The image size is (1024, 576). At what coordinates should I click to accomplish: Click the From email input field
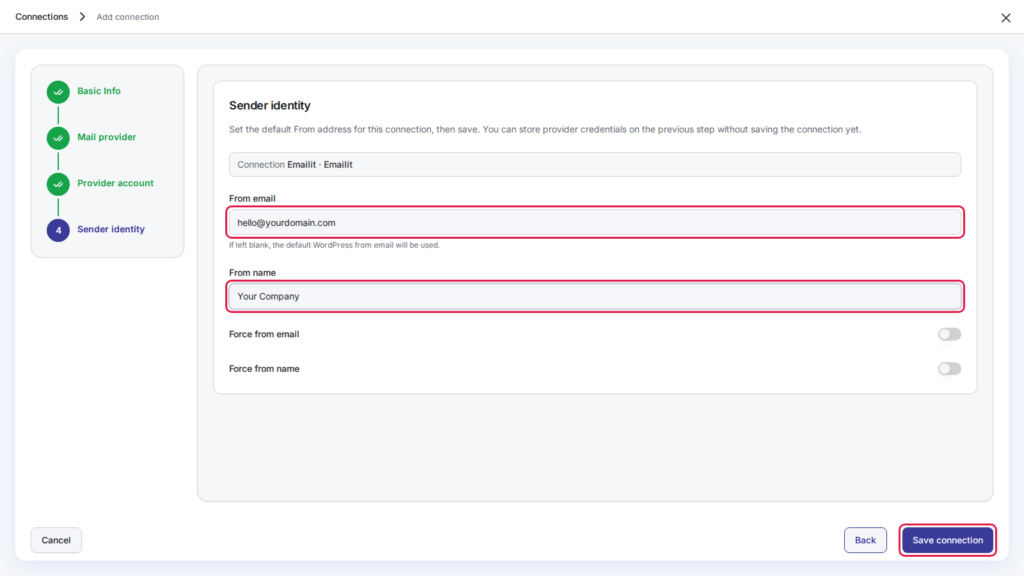point(595,223)
